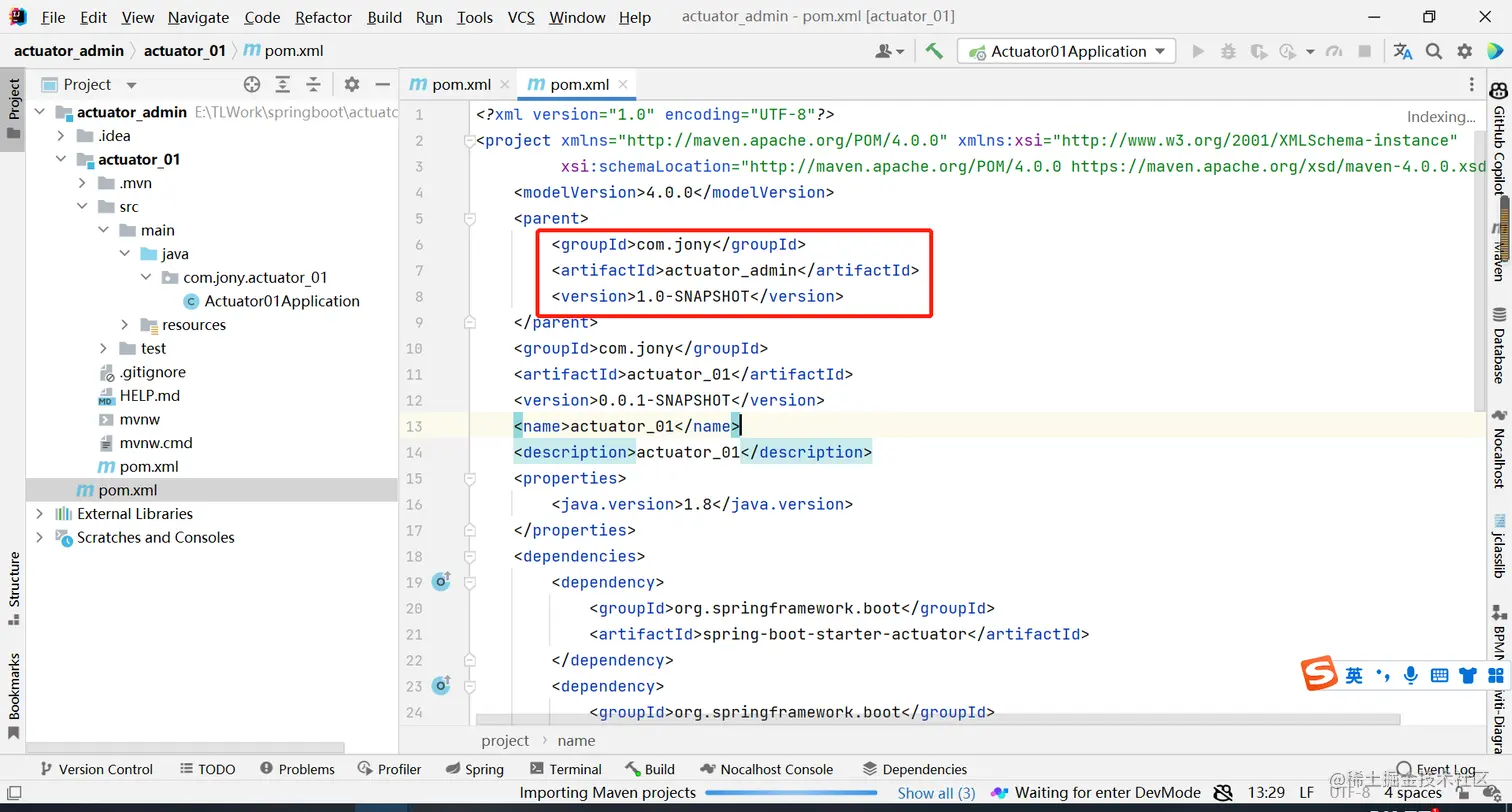Expand External Libraries node
This screenshot has height=812, width=1512.
pyautogui.click(x=39, y=514)
